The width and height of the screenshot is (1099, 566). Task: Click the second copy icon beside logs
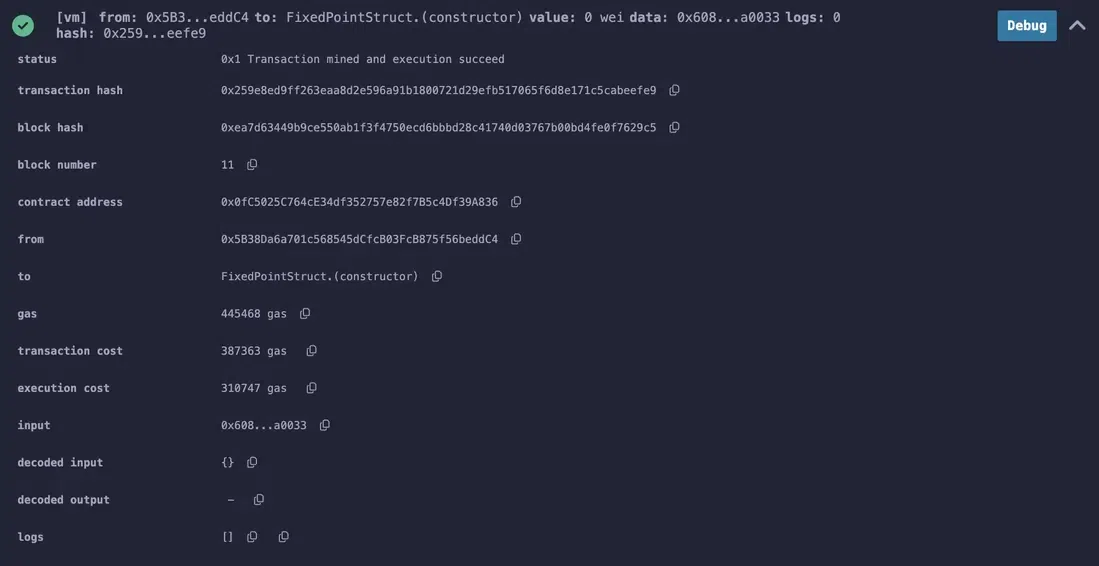coord(284,537)
